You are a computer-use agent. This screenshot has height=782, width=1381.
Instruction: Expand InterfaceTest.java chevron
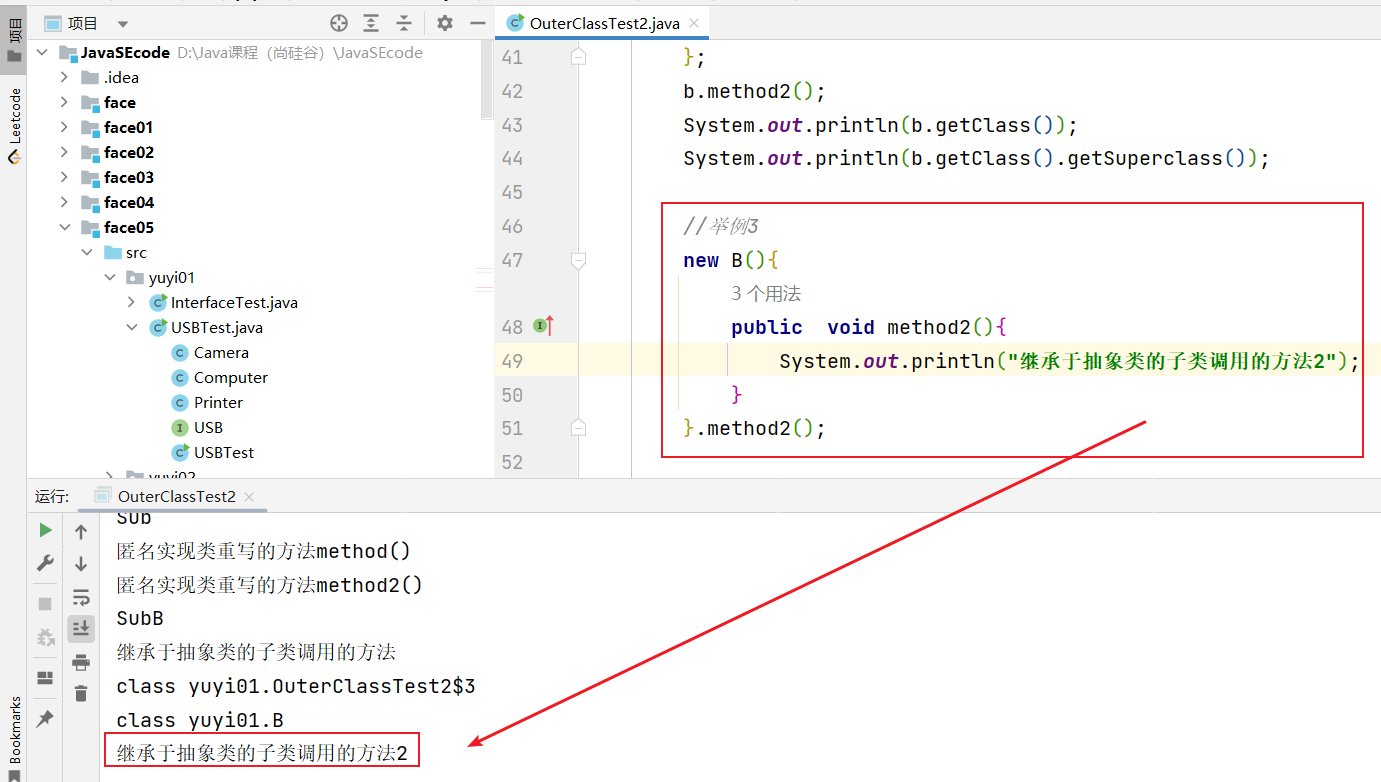(132, 302)
